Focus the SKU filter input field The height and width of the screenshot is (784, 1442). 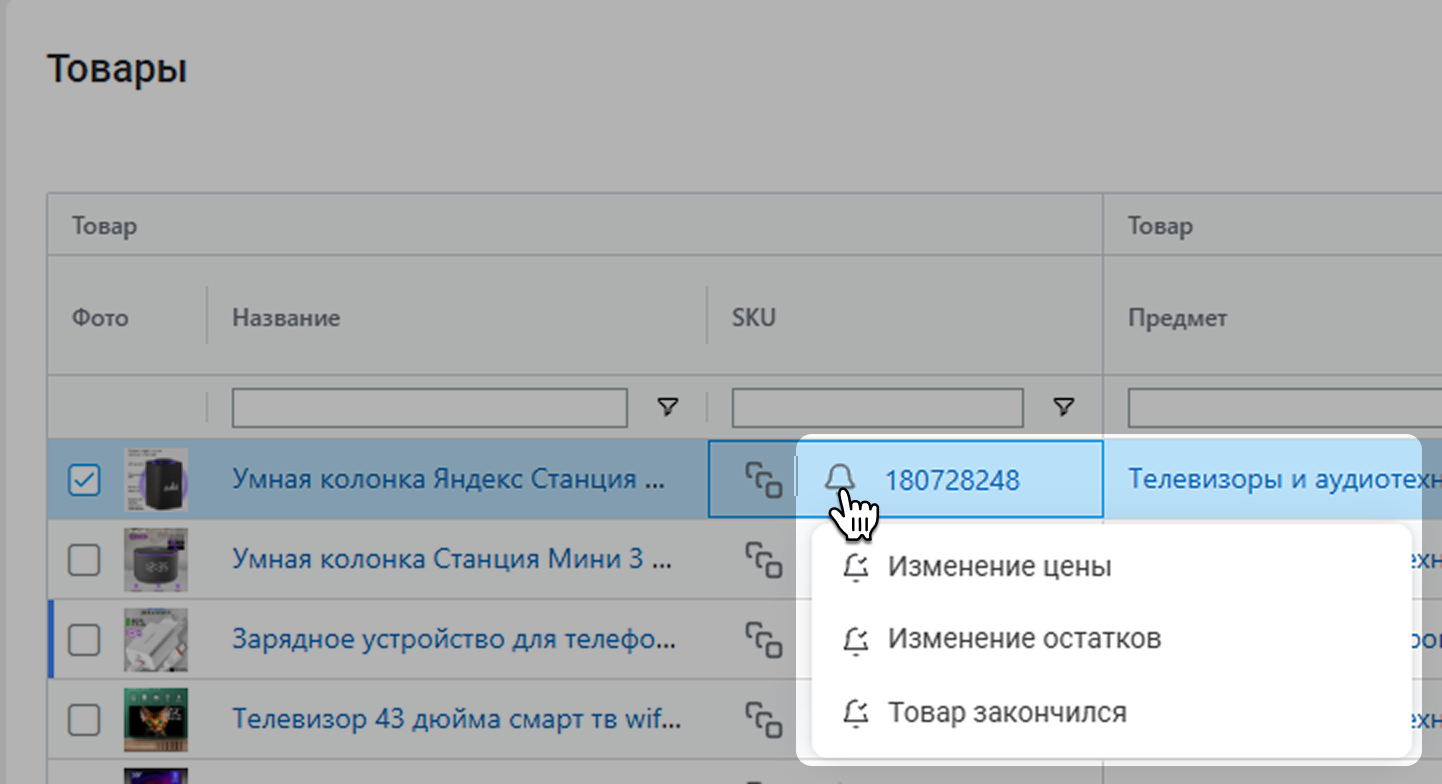click(x=877, y=408)
